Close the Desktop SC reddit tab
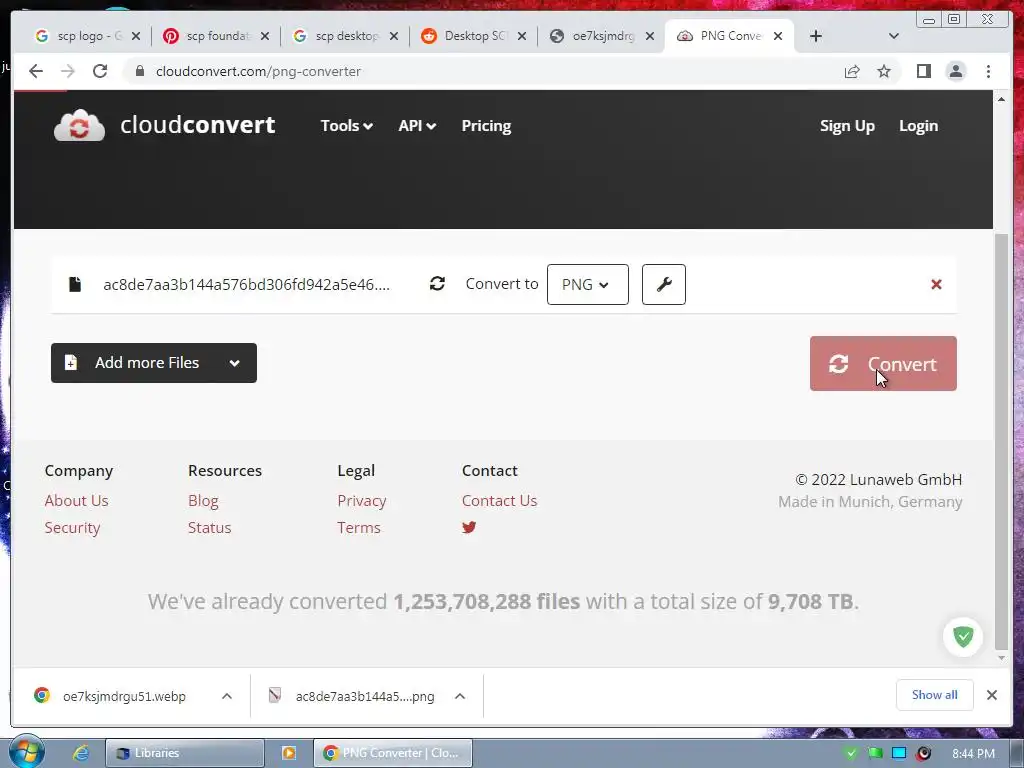The image size is (1024, 768). coord(522,37)
